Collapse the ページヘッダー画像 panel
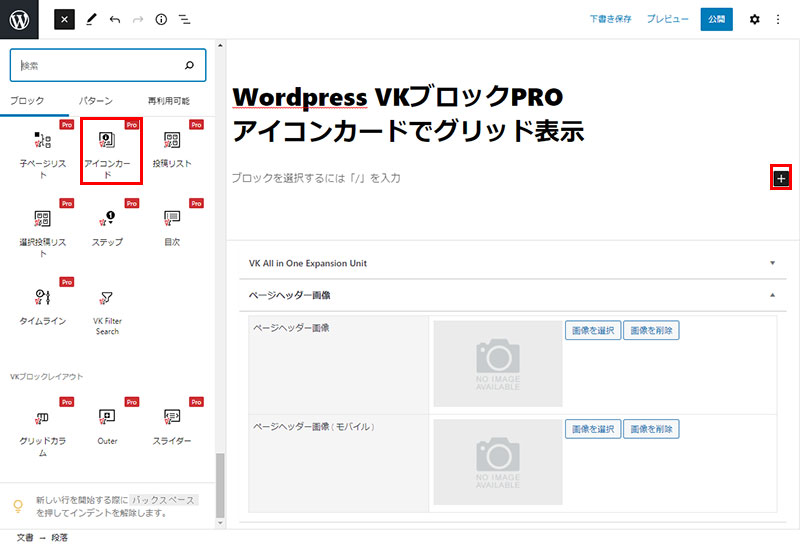Image resolution: width=800 pixels, height=545 pixels. pos(772,295)
